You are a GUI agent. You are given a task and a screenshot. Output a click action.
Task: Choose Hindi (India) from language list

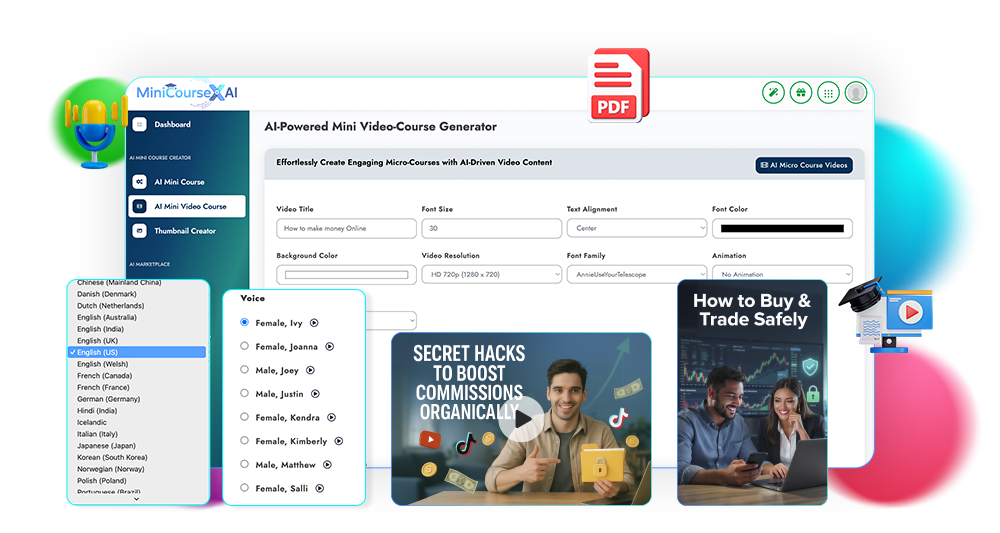click(97, 411)
